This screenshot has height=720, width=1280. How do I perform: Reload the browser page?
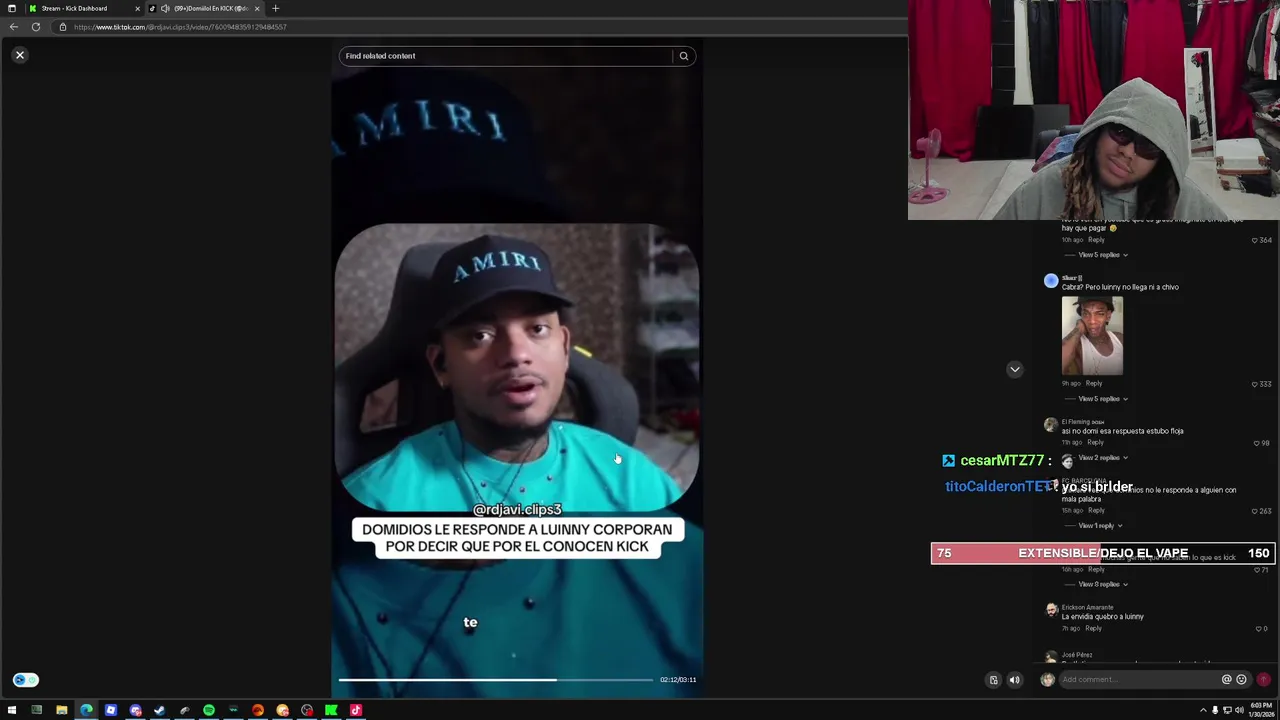tap(36, 27)
